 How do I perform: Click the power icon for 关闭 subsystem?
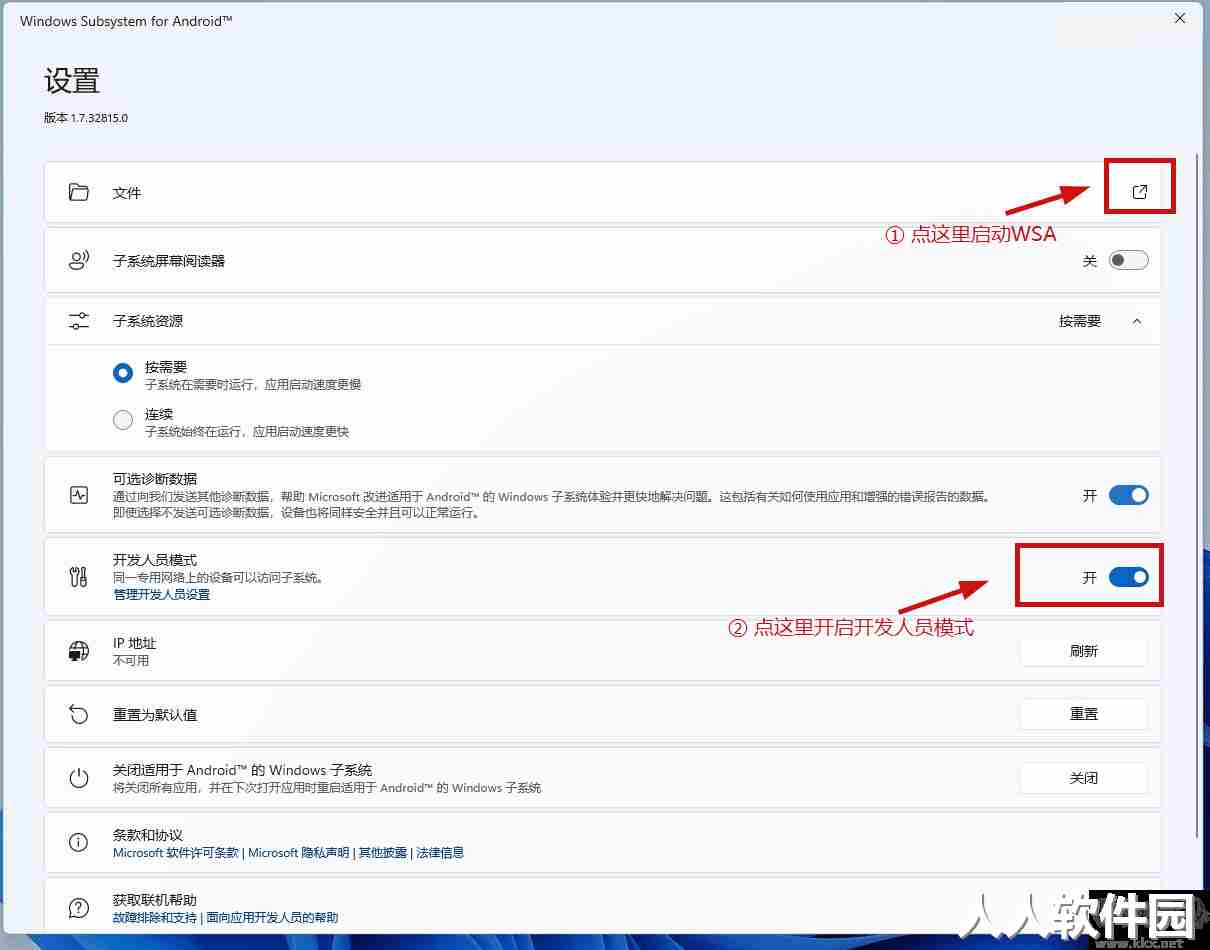pos(79,778)
